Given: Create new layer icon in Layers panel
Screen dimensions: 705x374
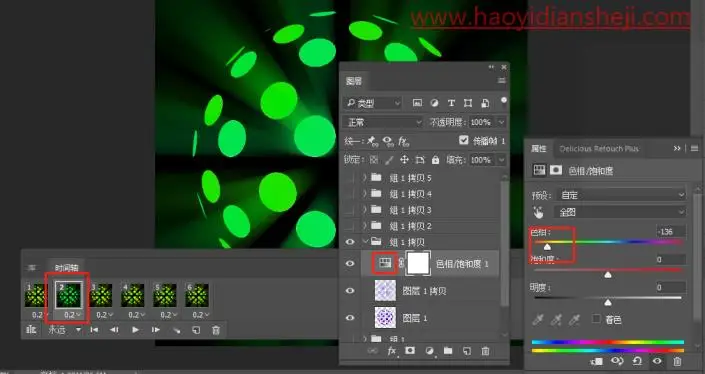Looking at the screenshot, I should pyautogui.click(x=467, y=351).
